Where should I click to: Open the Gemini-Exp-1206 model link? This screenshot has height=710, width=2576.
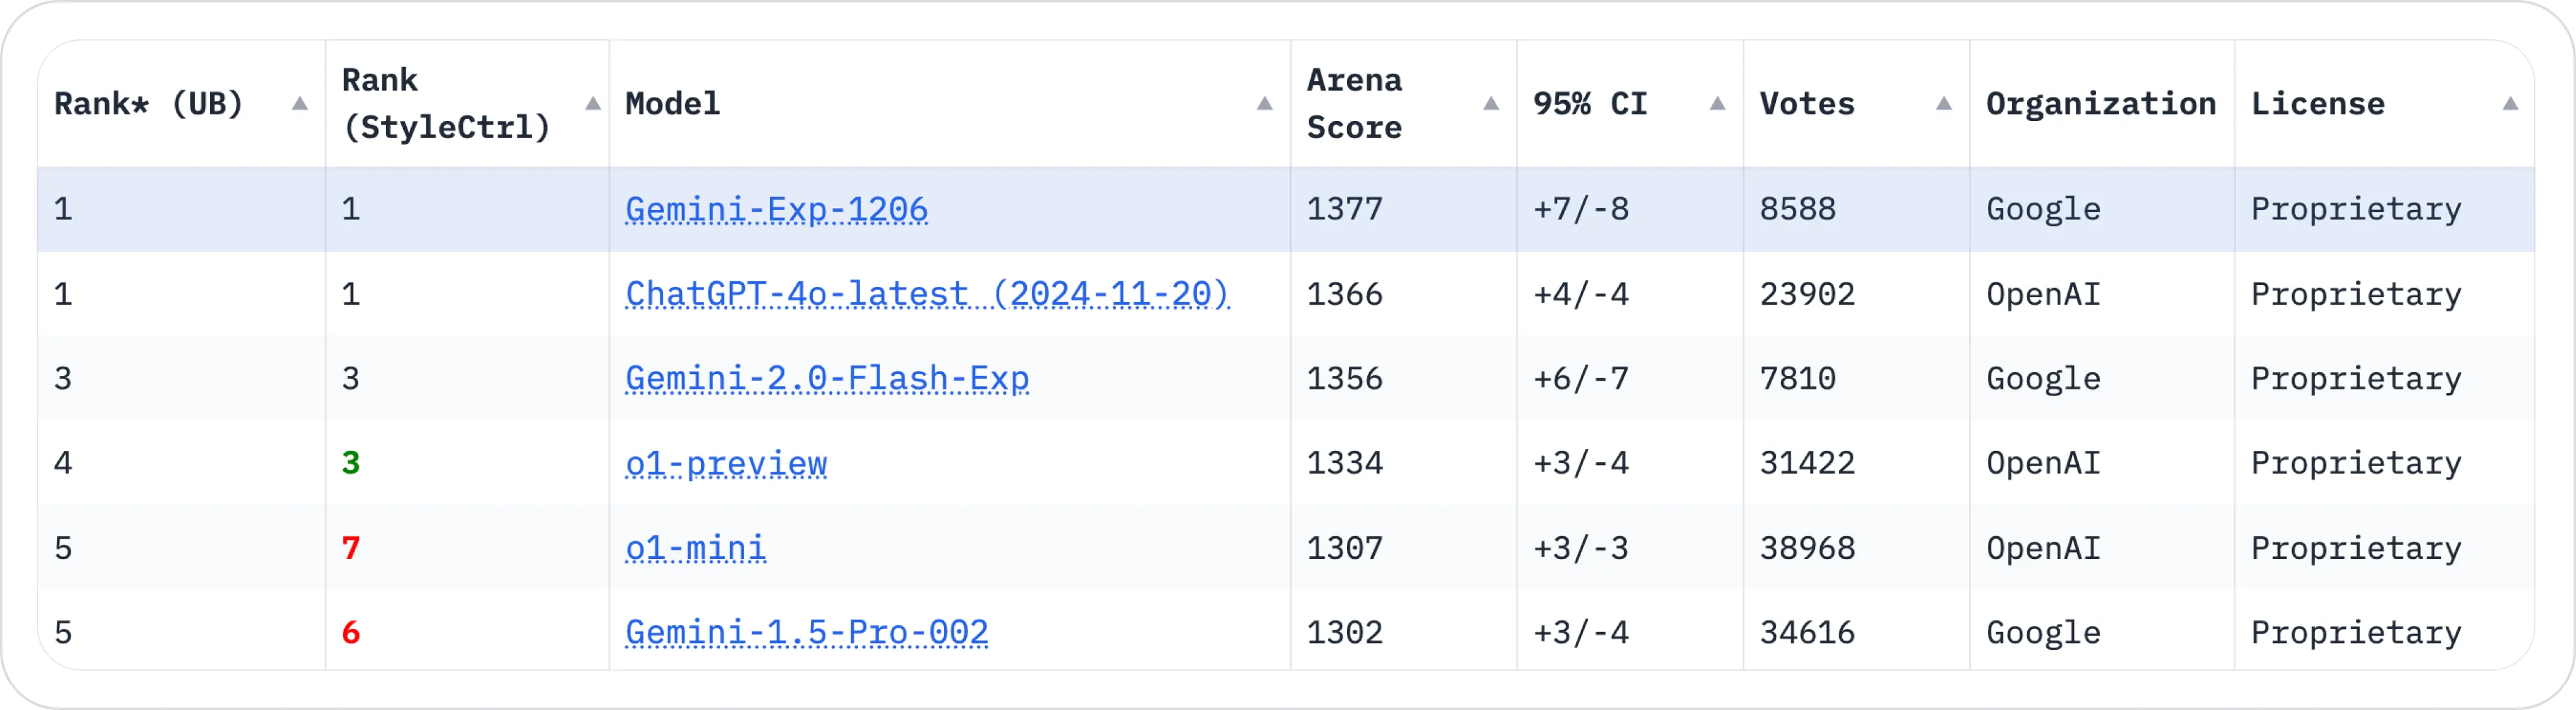tap(777, 209)
